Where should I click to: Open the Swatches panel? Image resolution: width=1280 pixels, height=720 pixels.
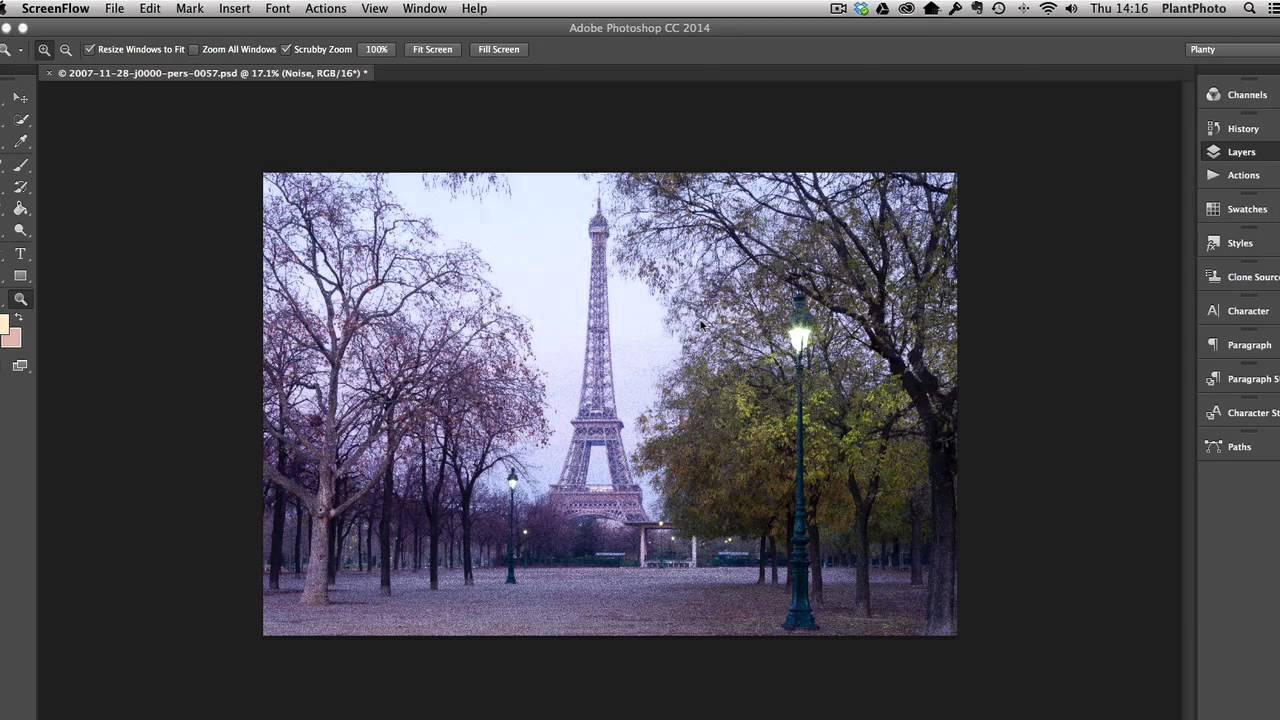pos(1238,209)
